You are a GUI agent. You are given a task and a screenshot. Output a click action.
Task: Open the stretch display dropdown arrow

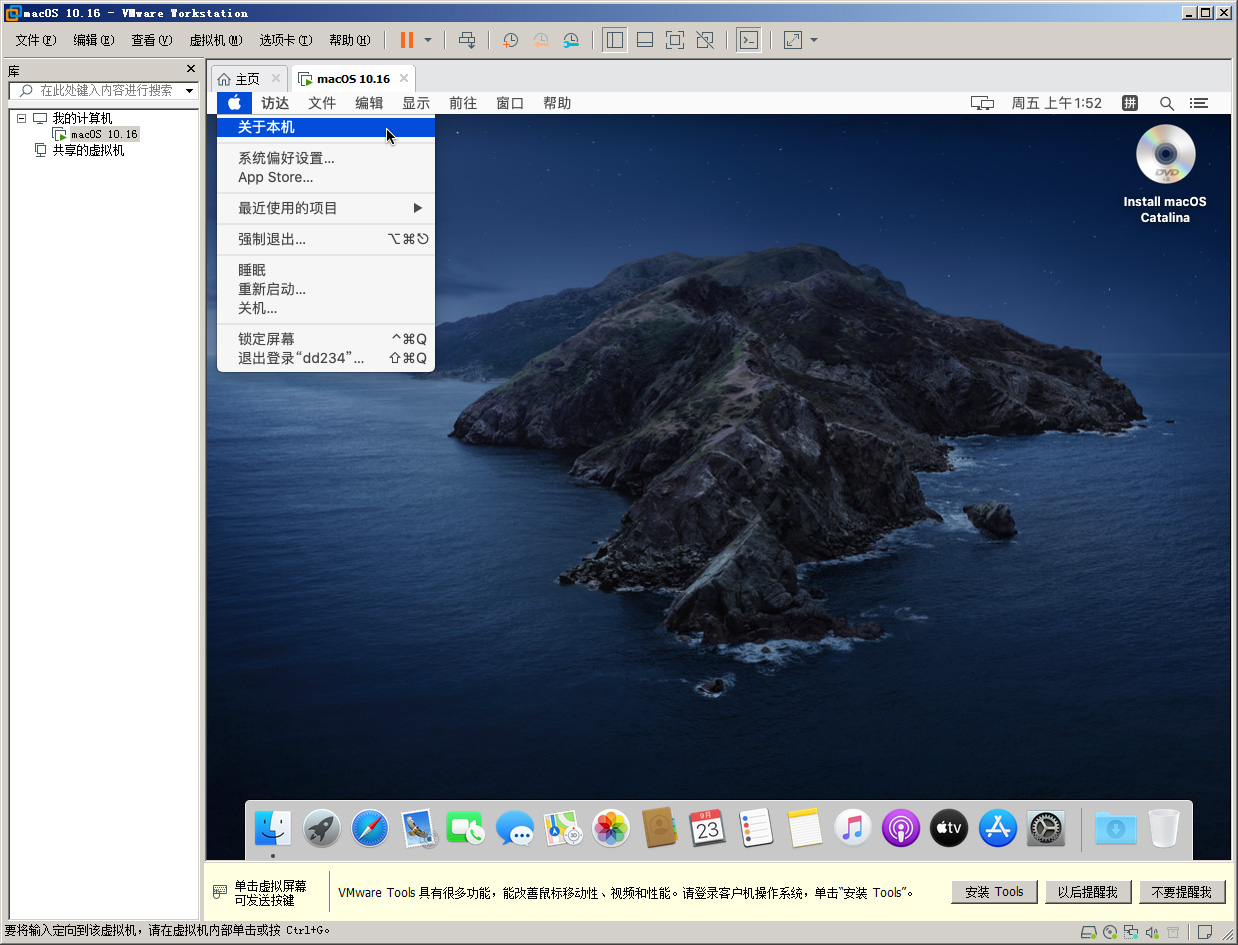[x=814, y=40]
